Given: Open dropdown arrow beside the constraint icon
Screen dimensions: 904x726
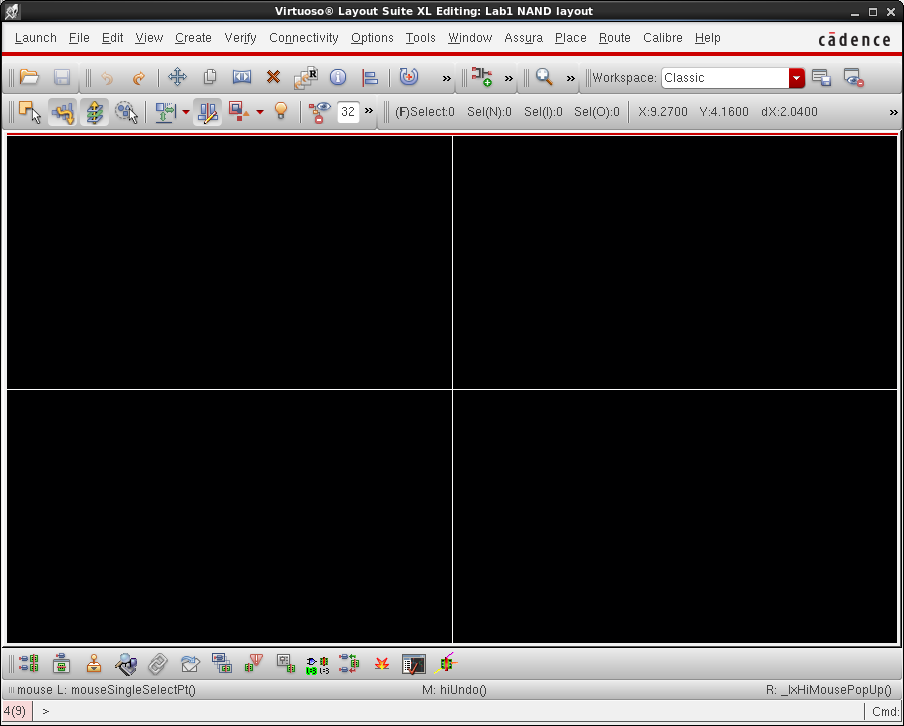Looking at the screenshot, I should click(x=186, y=112).
